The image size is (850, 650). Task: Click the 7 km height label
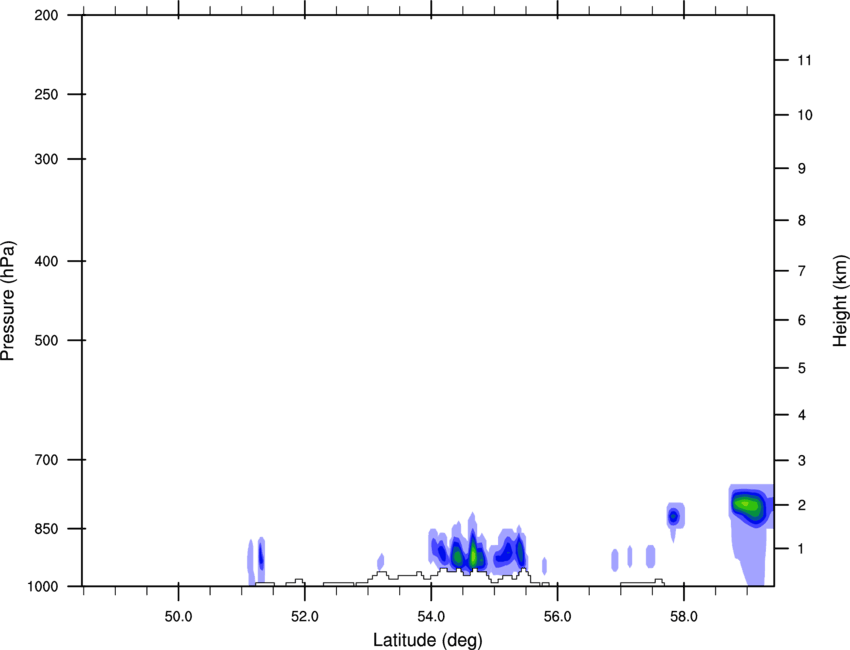coord(802,271)
